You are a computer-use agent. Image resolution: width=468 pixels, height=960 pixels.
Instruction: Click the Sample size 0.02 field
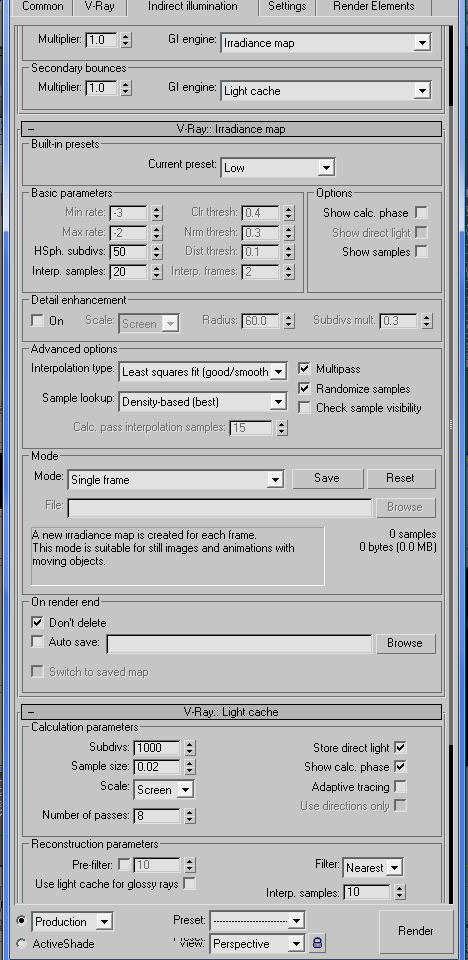tap(157, 767)
